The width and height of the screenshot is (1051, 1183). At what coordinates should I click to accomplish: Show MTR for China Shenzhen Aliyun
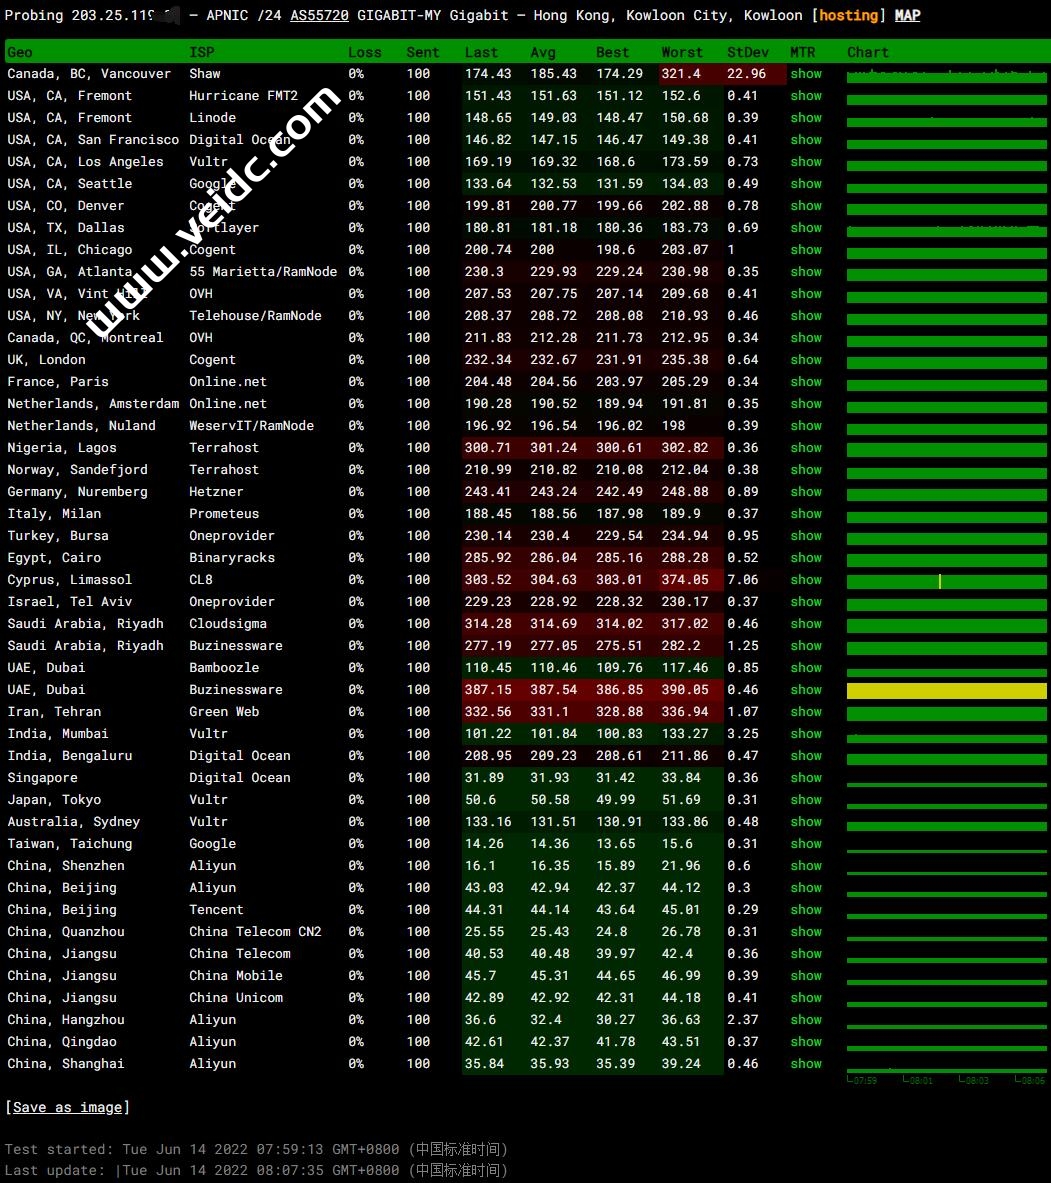pos(806,865)
